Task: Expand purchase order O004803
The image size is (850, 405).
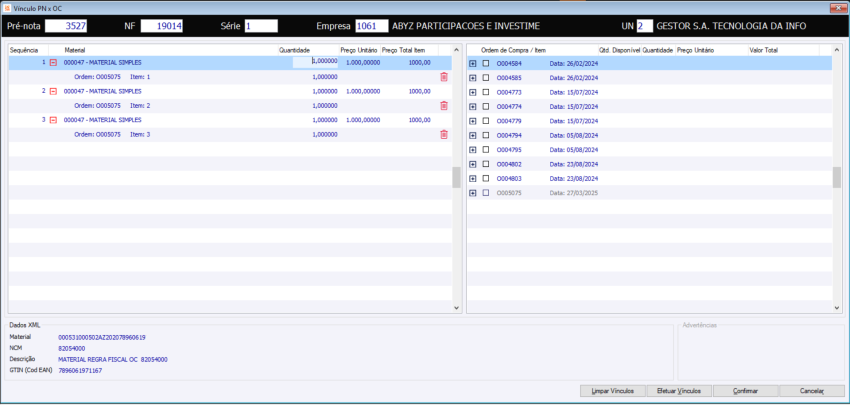Action: coord(473,178)
